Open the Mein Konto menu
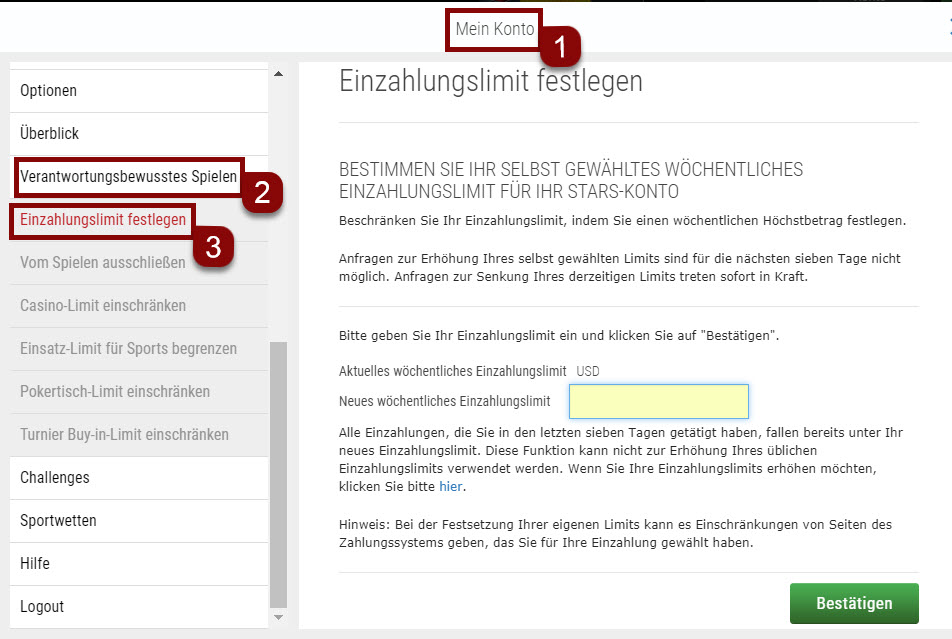This screenshot has width=952, height=639. (x=494, y=30)
